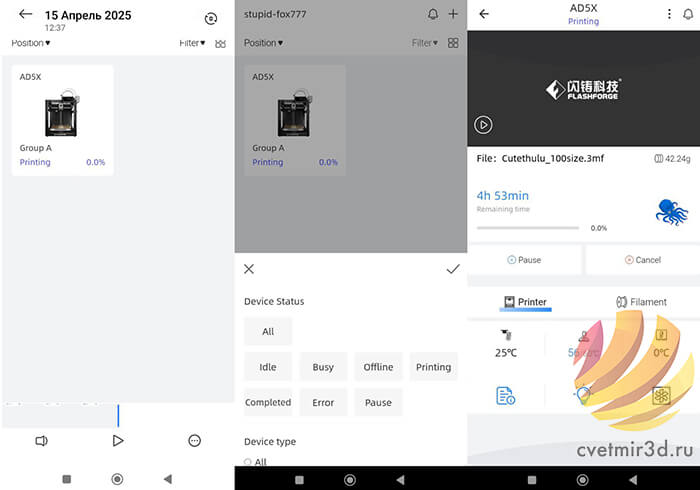Click the print progress bar

pyautogui.click(x=527, y=228)
